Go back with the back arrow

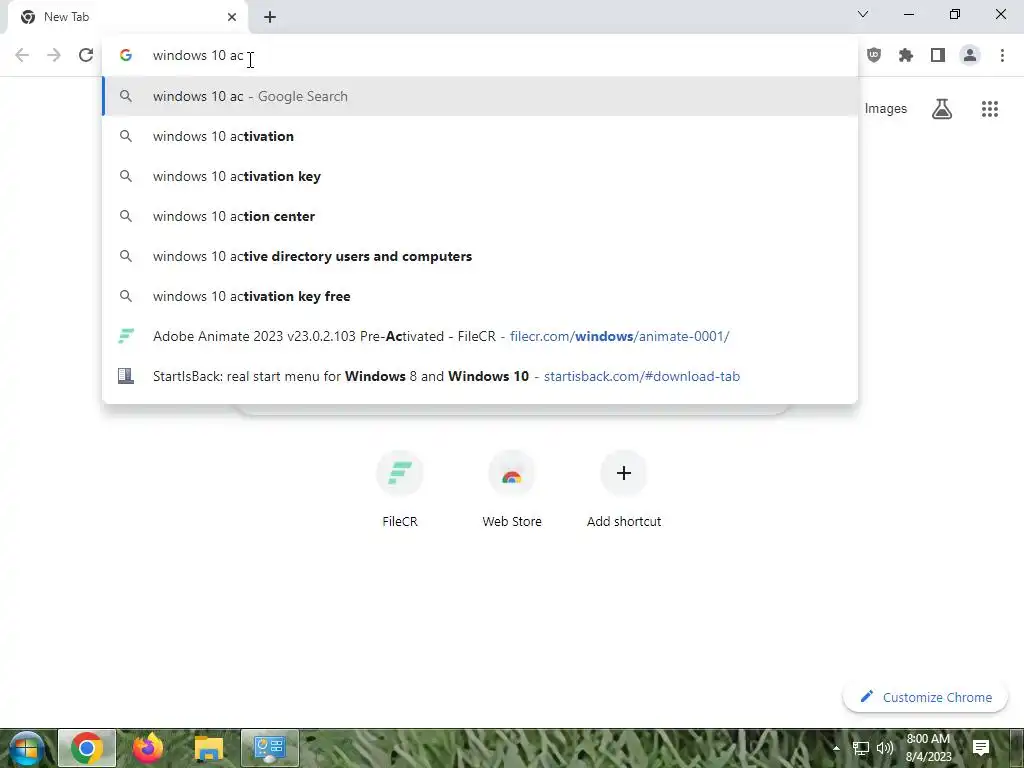22,55
